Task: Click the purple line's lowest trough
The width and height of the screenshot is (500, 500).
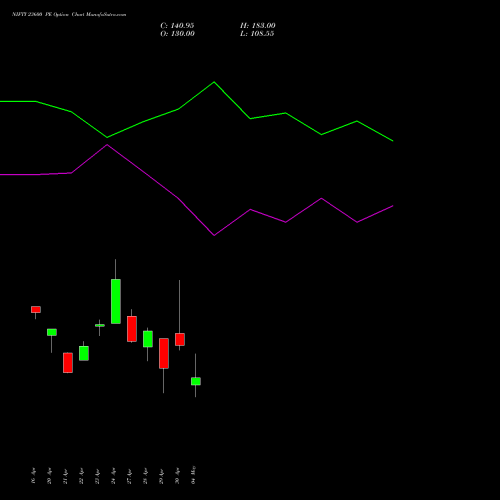Action: [214, 235]
